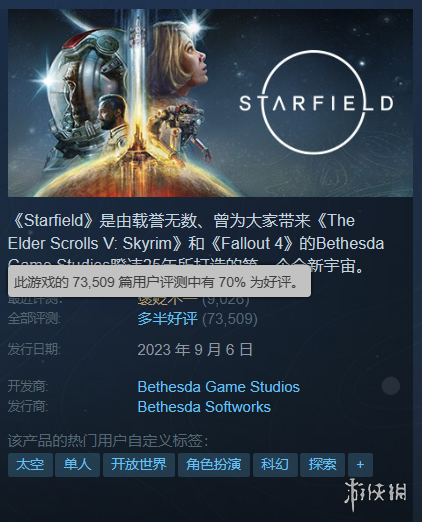The width and height of the screenshot is (422, 522).
Task: Click the 发行日期 label
Action: (x=34, y=350)
